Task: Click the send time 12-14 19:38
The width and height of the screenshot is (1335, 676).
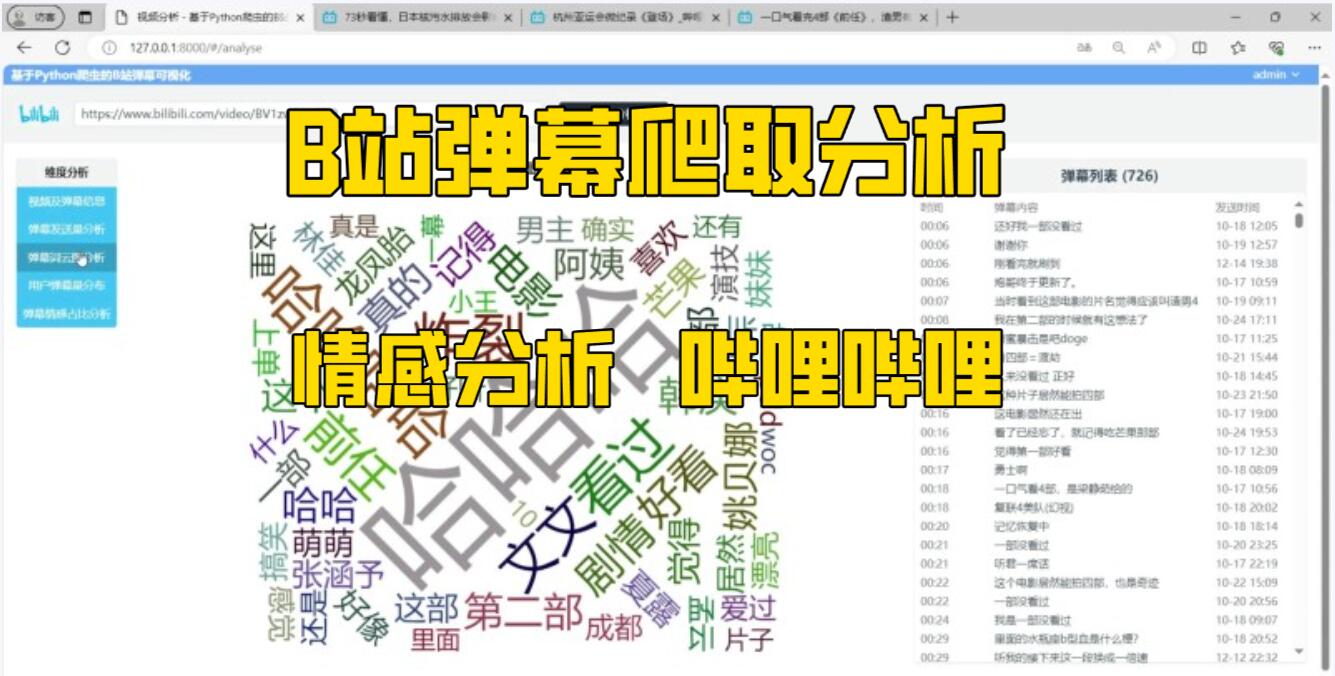Action: point(1246,264)
